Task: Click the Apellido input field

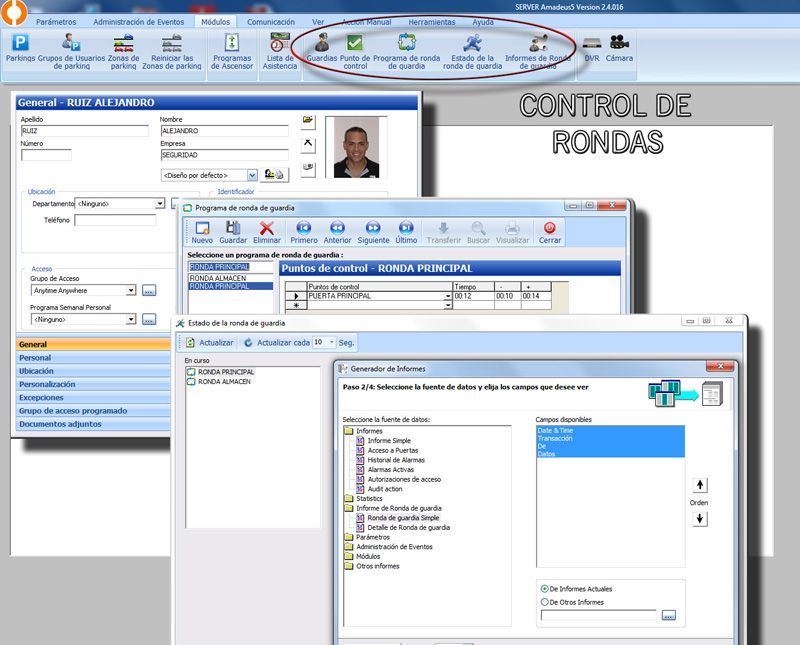Action: point(84,130)
